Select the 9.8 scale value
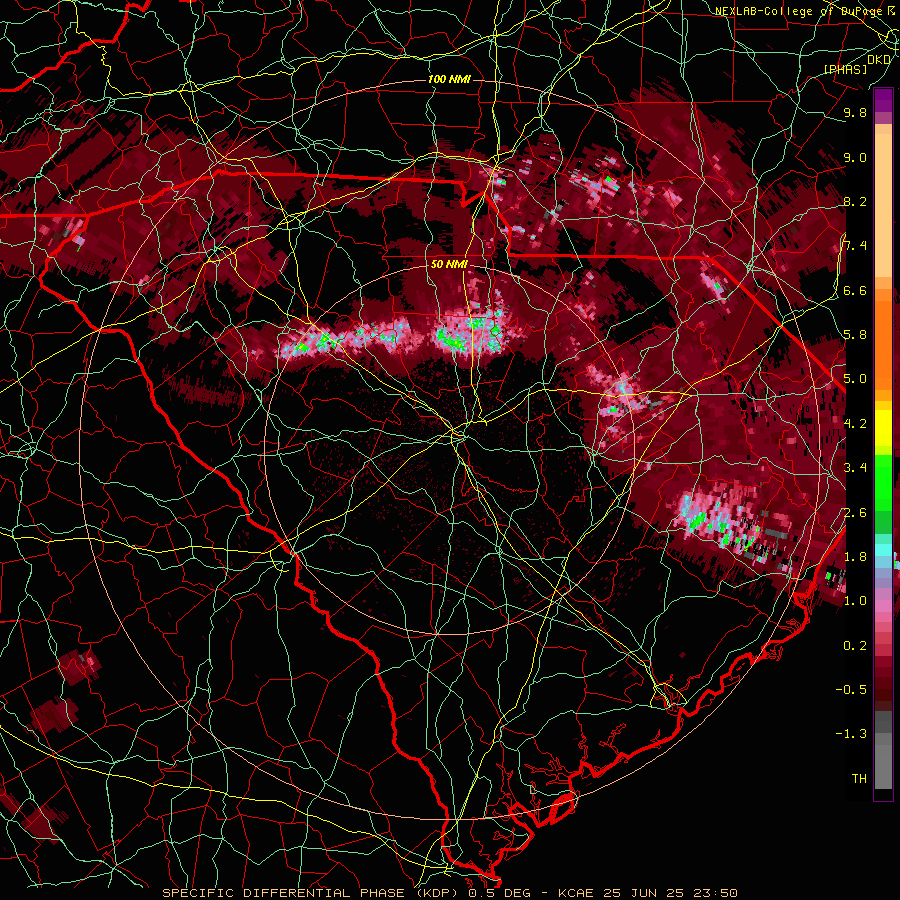The image size is (900, 900). [855, 112]
